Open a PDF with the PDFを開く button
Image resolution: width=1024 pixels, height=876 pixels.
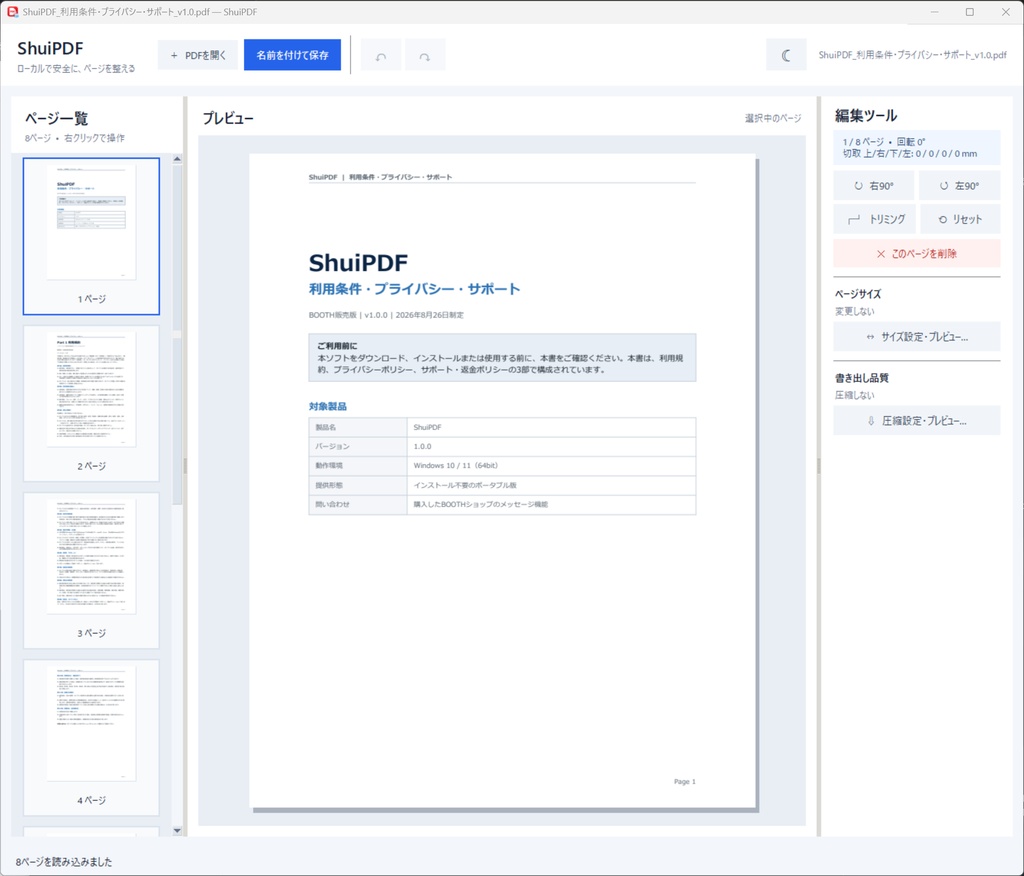tap(198, 55)
